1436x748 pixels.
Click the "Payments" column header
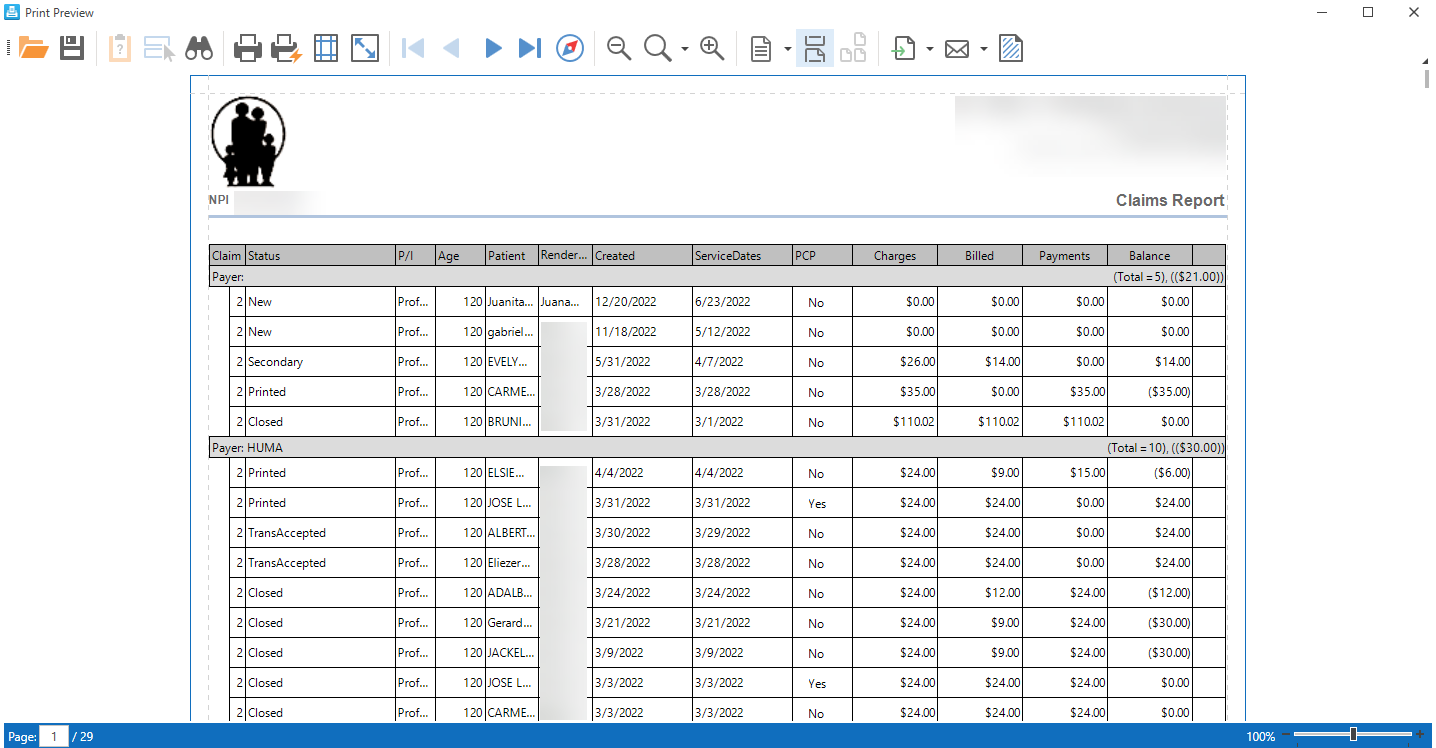1064,256
